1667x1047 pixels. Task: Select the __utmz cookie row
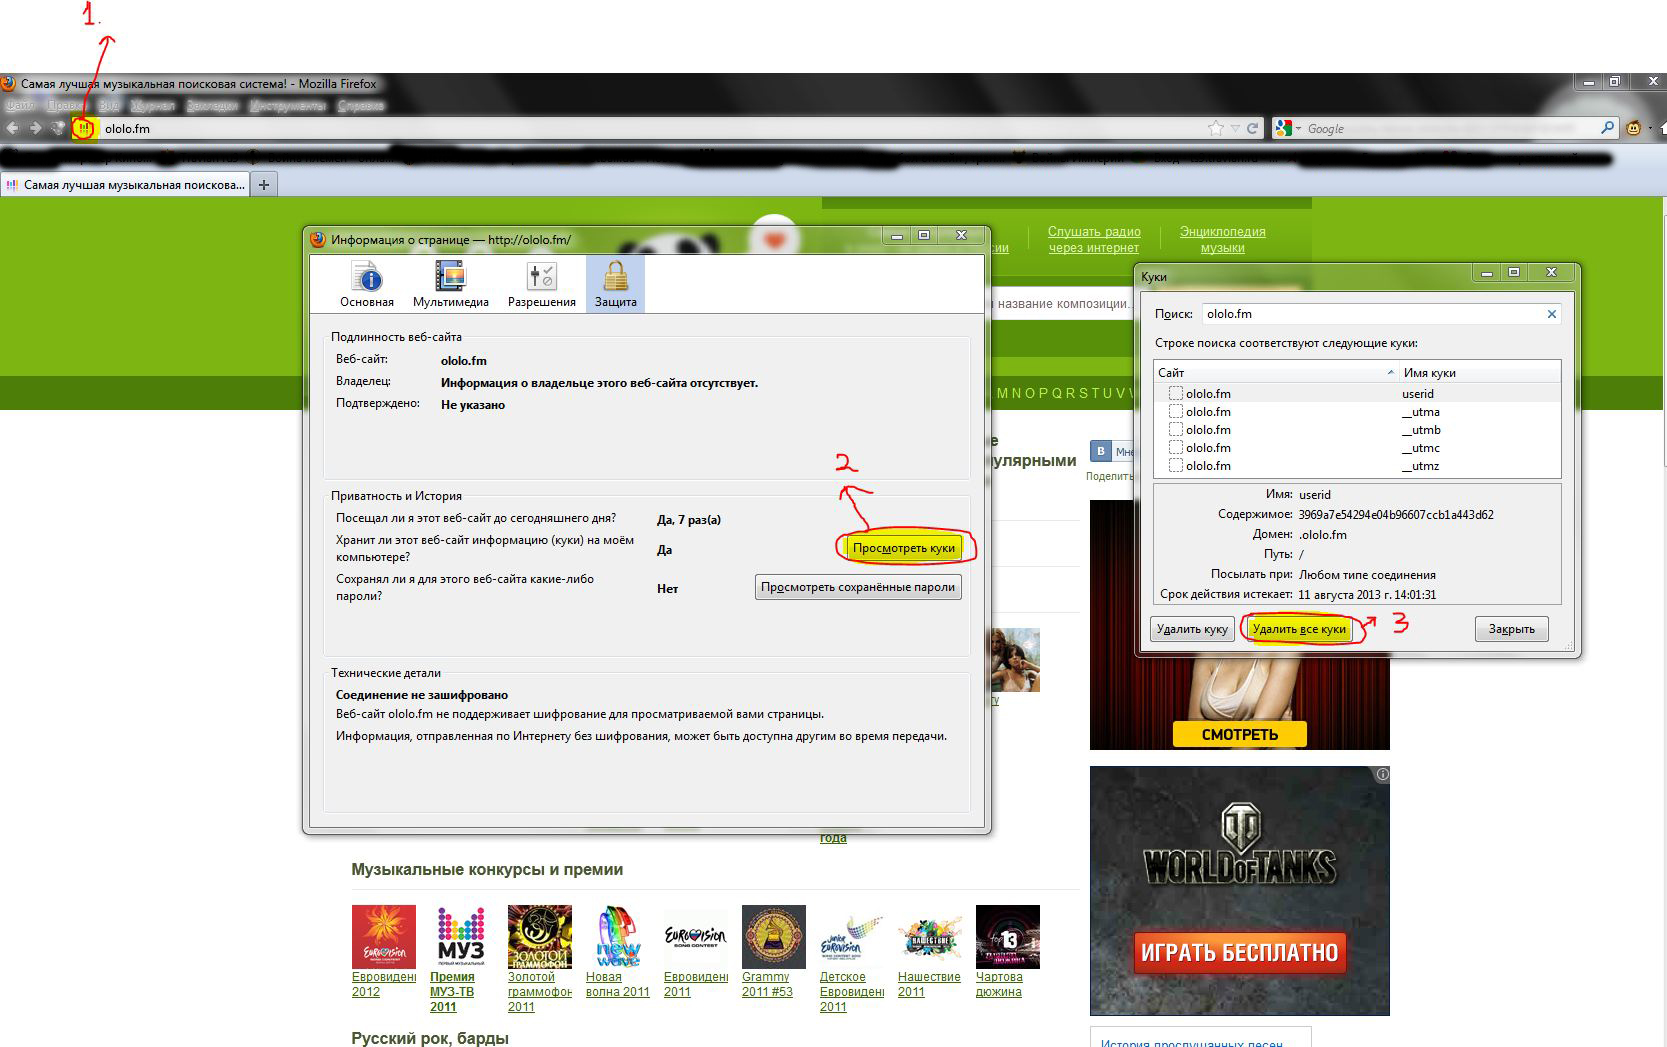point(1357,466)
